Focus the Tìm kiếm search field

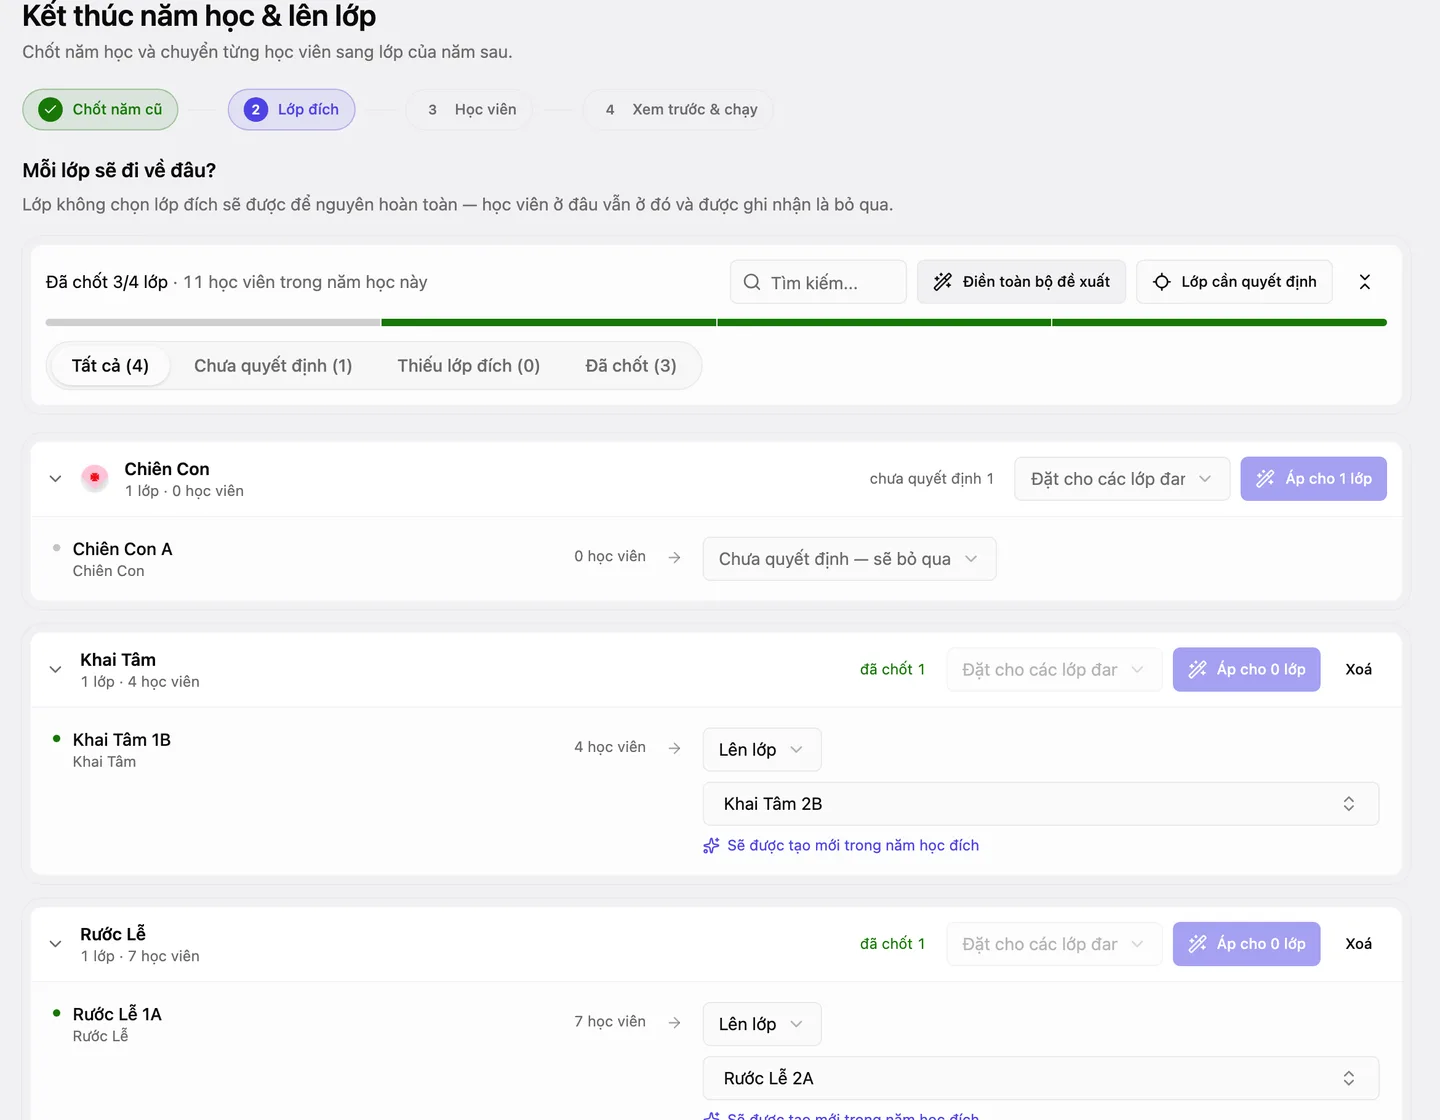(818, 282)
